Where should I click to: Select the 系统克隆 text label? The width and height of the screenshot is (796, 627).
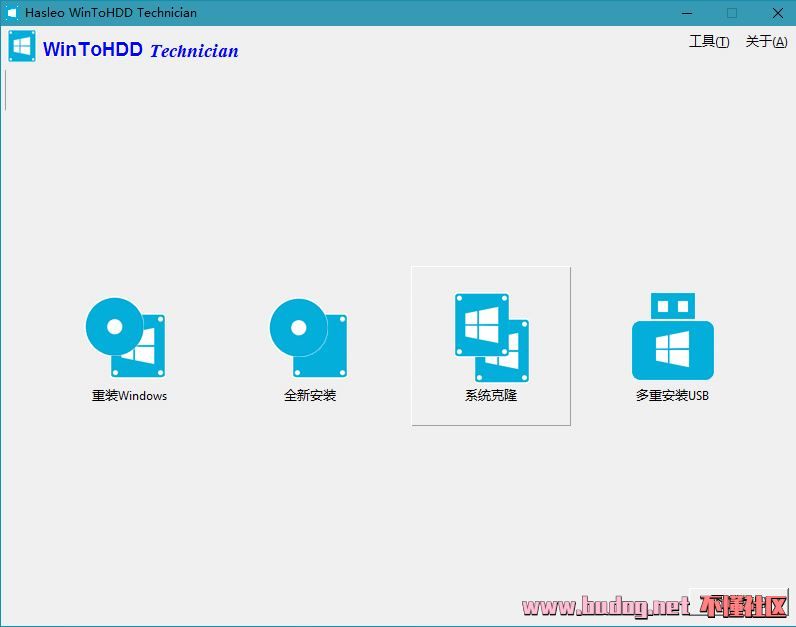coord(491,395)
